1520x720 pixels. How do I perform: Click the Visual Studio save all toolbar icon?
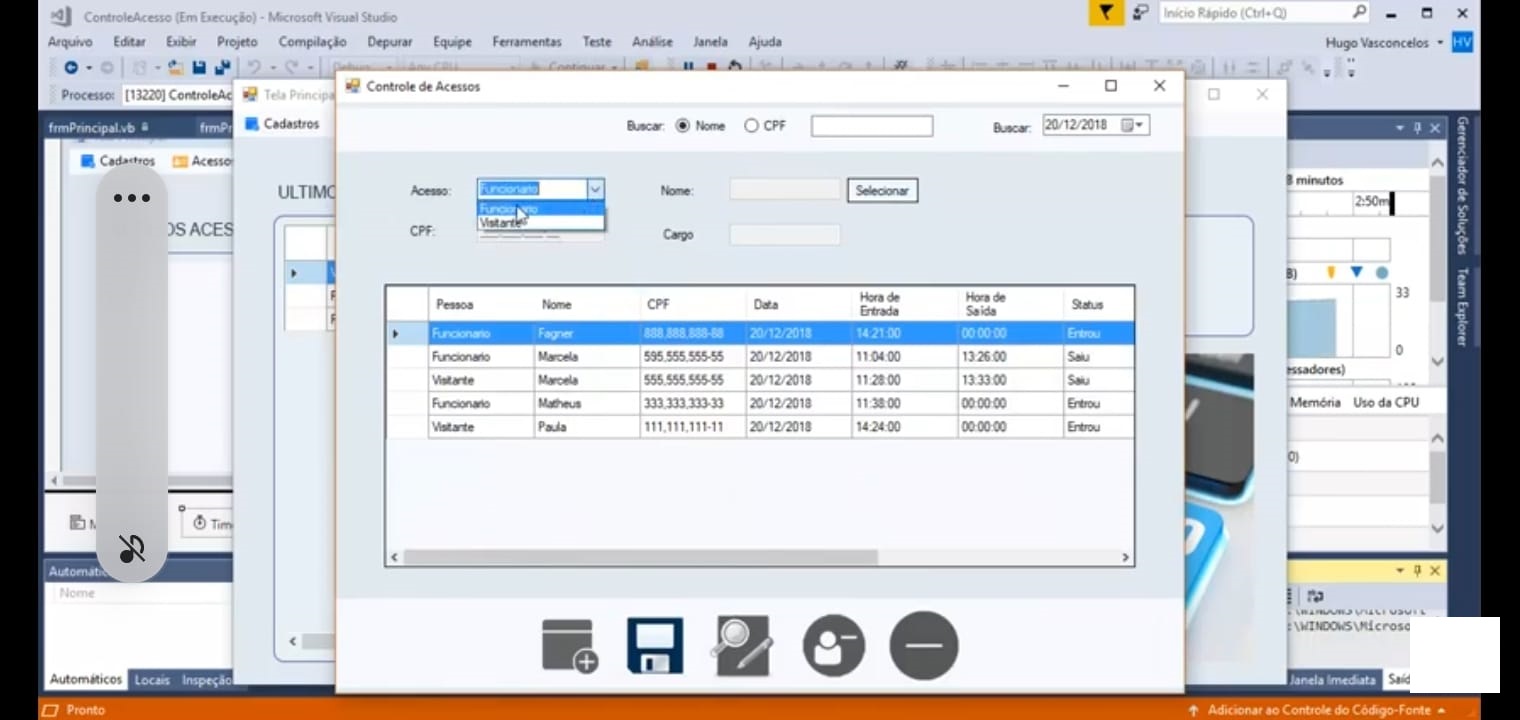(x=221, y=68)
